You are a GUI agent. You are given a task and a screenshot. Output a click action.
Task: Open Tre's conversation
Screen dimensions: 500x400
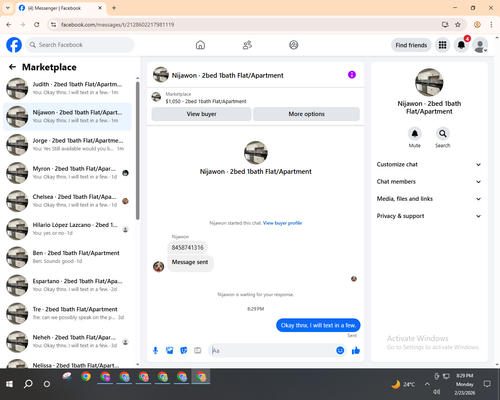pos(67,313)
